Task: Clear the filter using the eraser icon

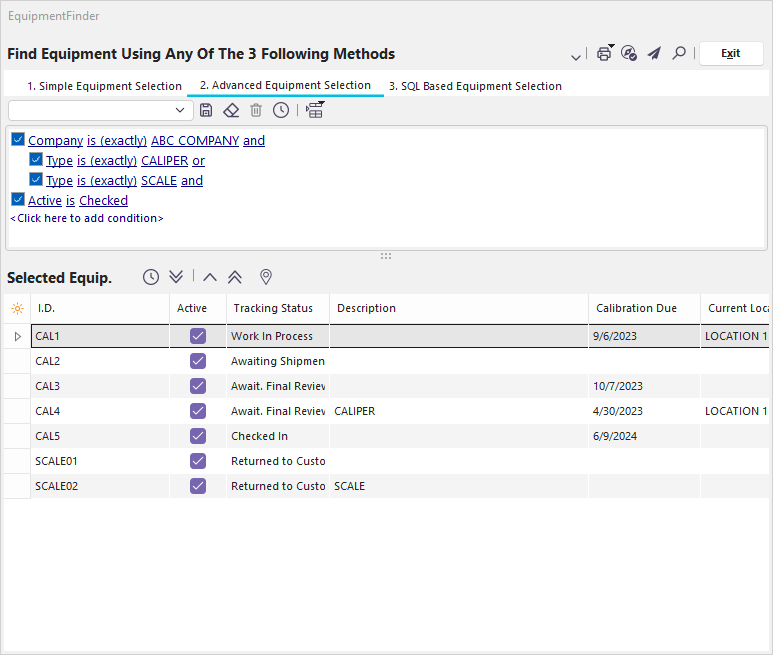Action: (231, 110)
